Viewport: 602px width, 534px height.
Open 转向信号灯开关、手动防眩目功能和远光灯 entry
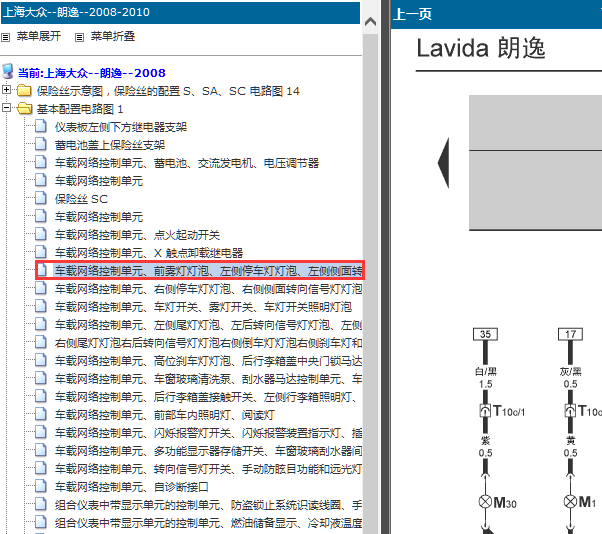click(208, 469)
